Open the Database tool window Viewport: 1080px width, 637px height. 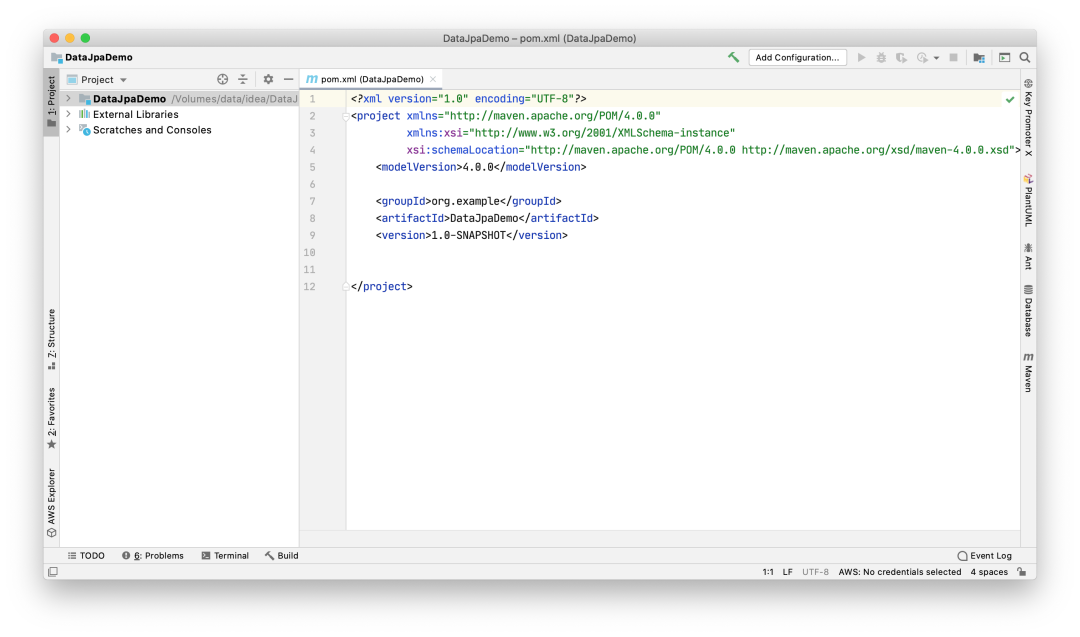click(1028, 311)
